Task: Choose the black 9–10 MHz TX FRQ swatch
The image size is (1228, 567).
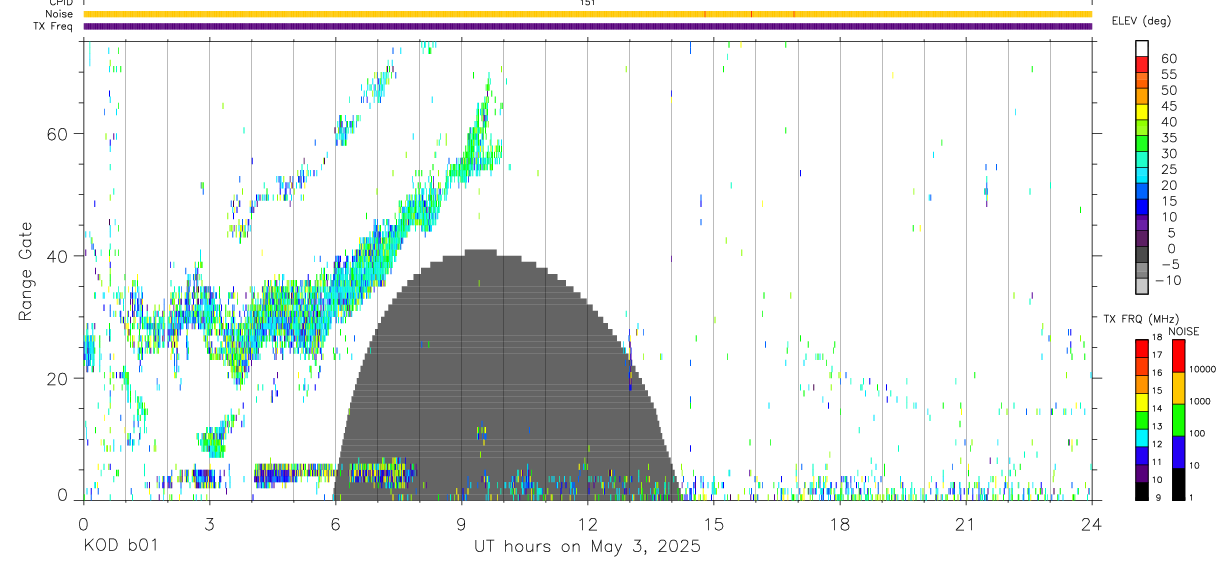Action: click(1142, 491)
